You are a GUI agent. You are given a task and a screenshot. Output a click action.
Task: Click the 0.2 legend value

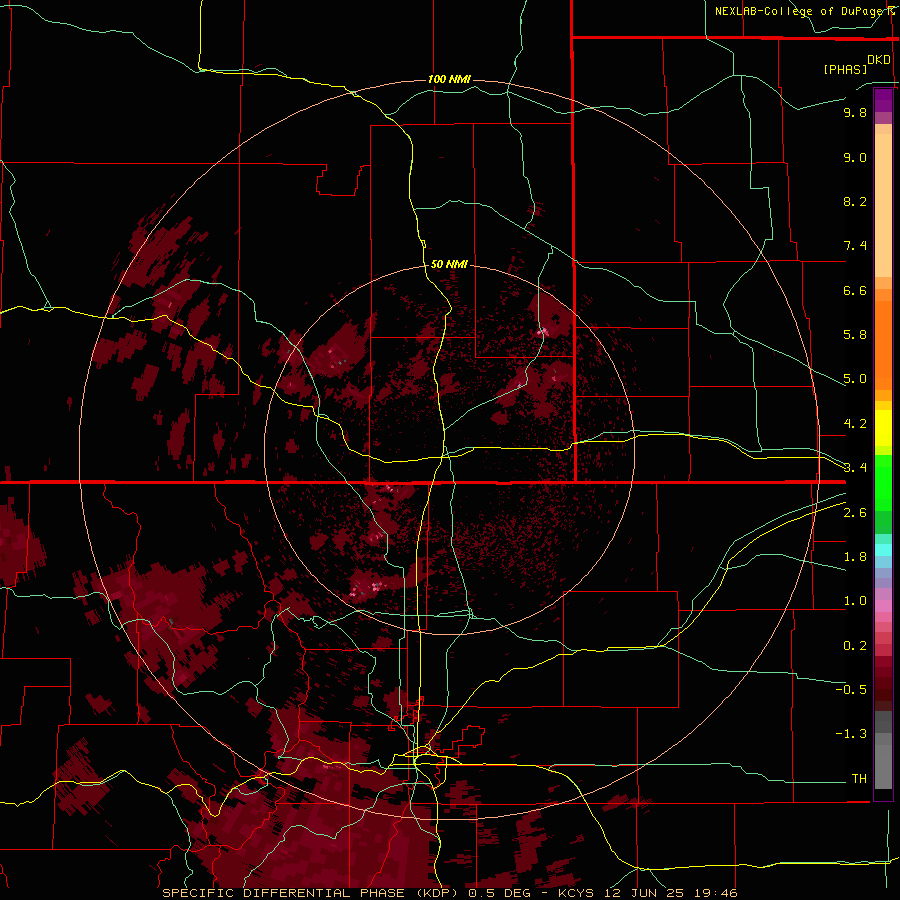tap(855, 646)
